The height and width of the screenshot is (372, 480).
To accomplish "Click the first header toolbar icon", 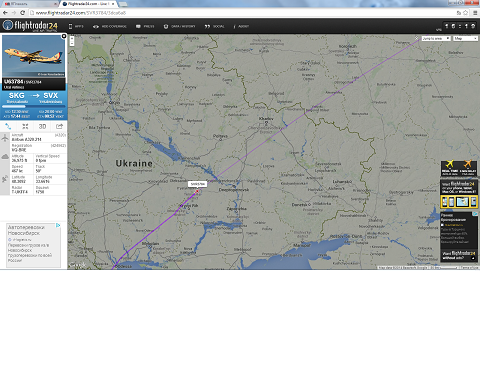I will (x=447, y=26).
